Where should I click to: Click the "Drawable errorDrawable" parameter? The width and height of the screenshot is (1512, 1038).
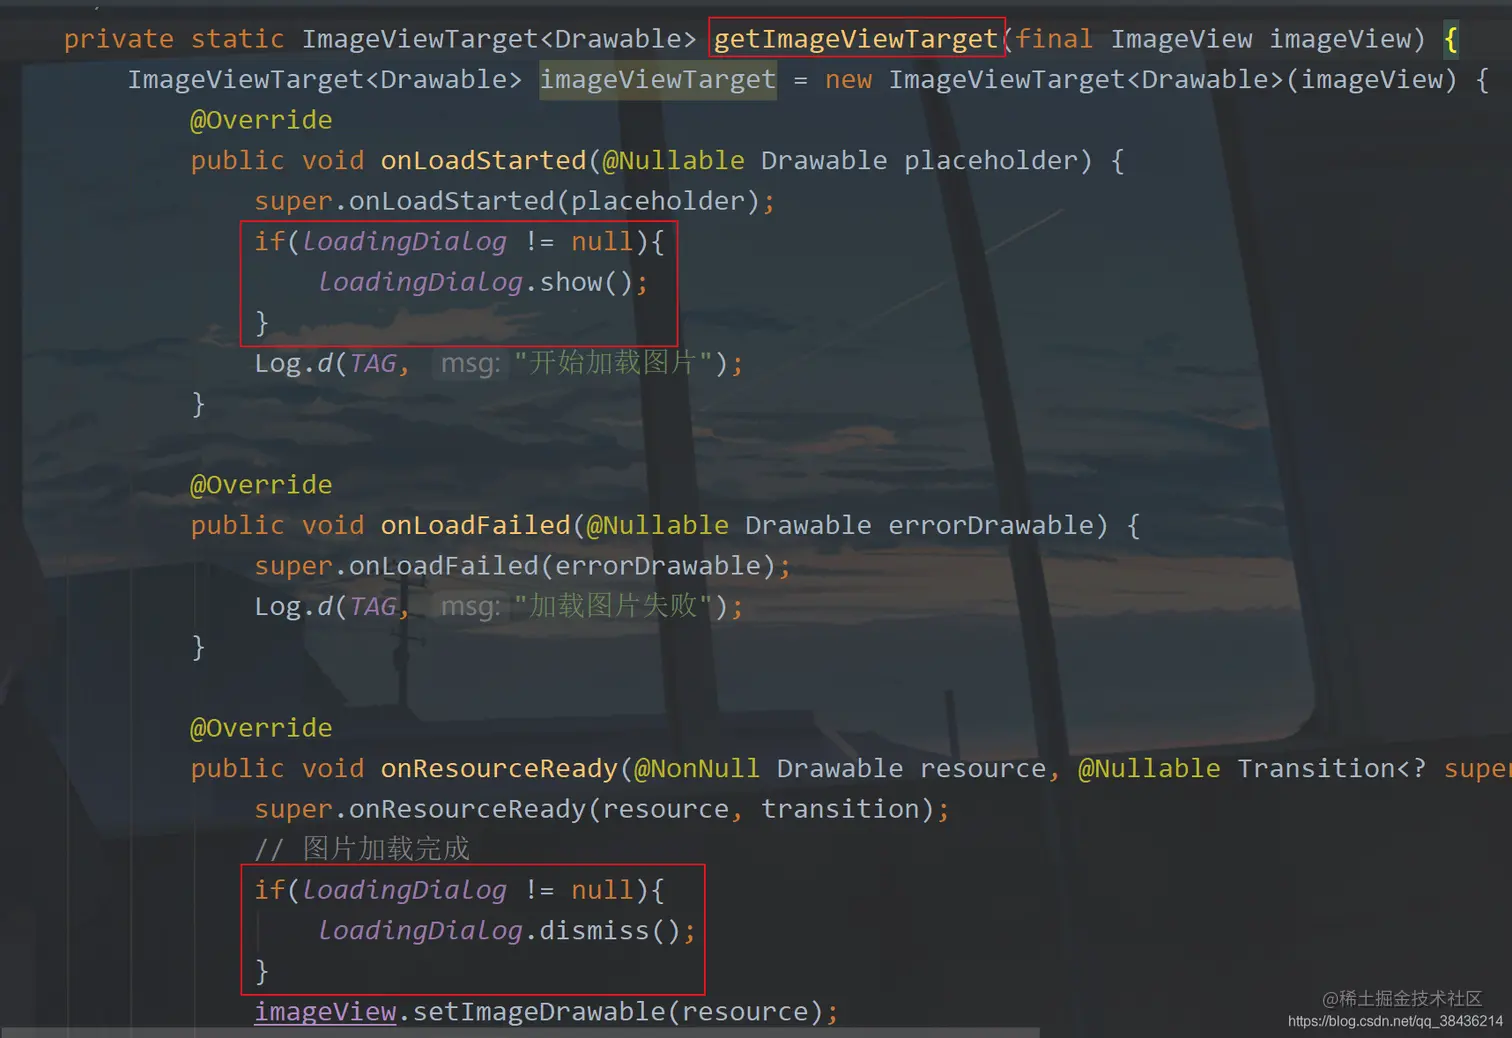tap(919, 526)
